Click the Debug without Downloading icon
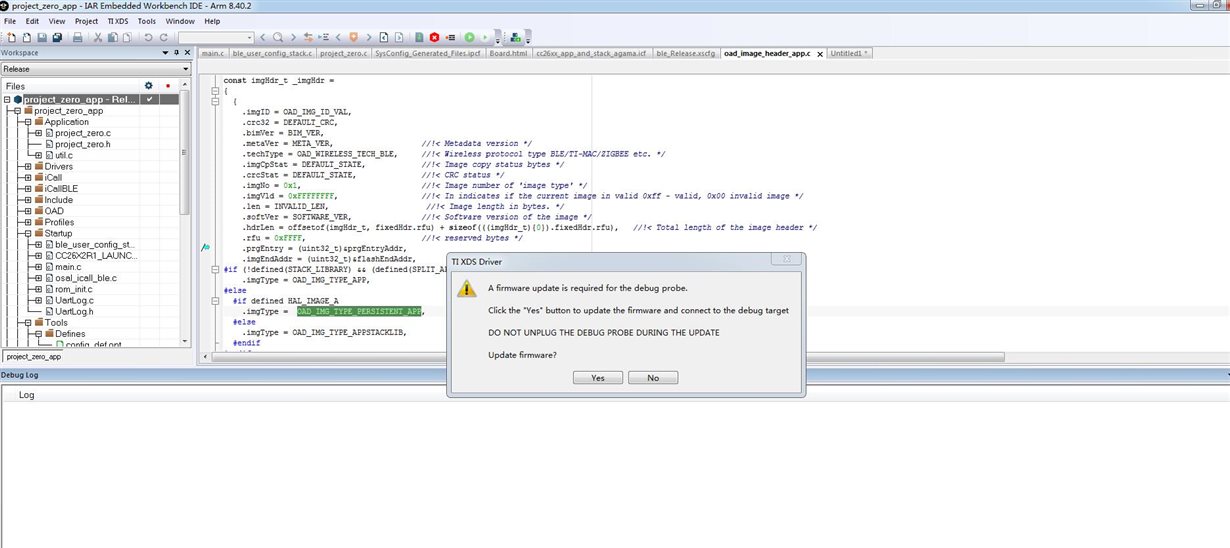This screenshot has height=548, width=1230. (x=484, y=37)
